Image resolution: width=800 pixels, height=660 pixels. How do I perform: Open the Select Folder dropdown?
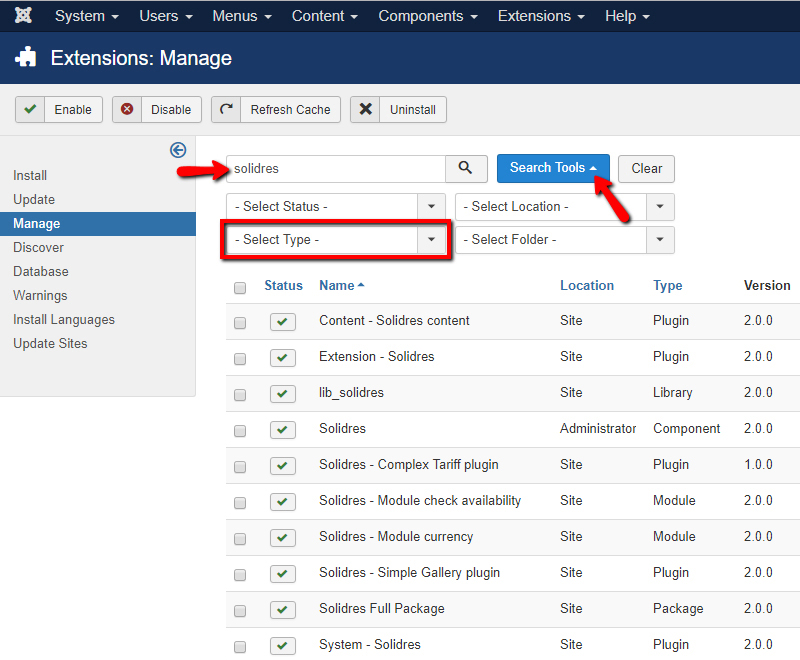[x=564, y=240]
